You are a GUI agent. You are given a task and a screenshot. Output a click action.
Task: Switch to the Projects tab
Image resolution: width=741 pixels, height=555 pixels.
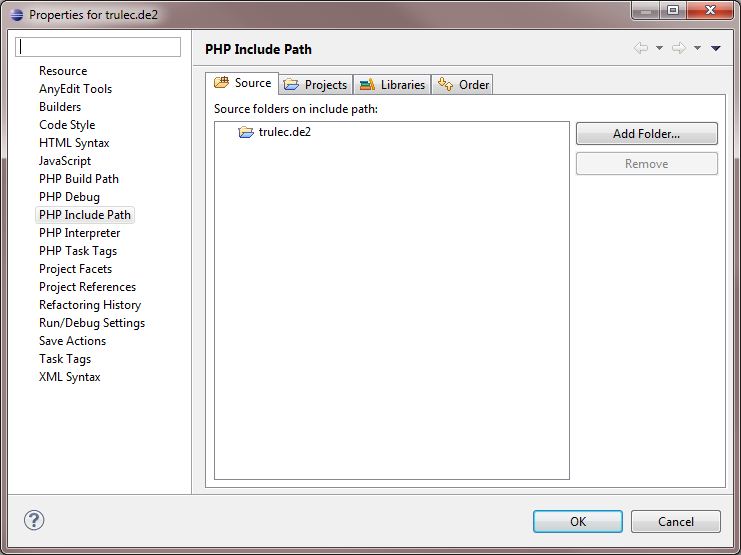pyautogui.click(x=316, y=85)
